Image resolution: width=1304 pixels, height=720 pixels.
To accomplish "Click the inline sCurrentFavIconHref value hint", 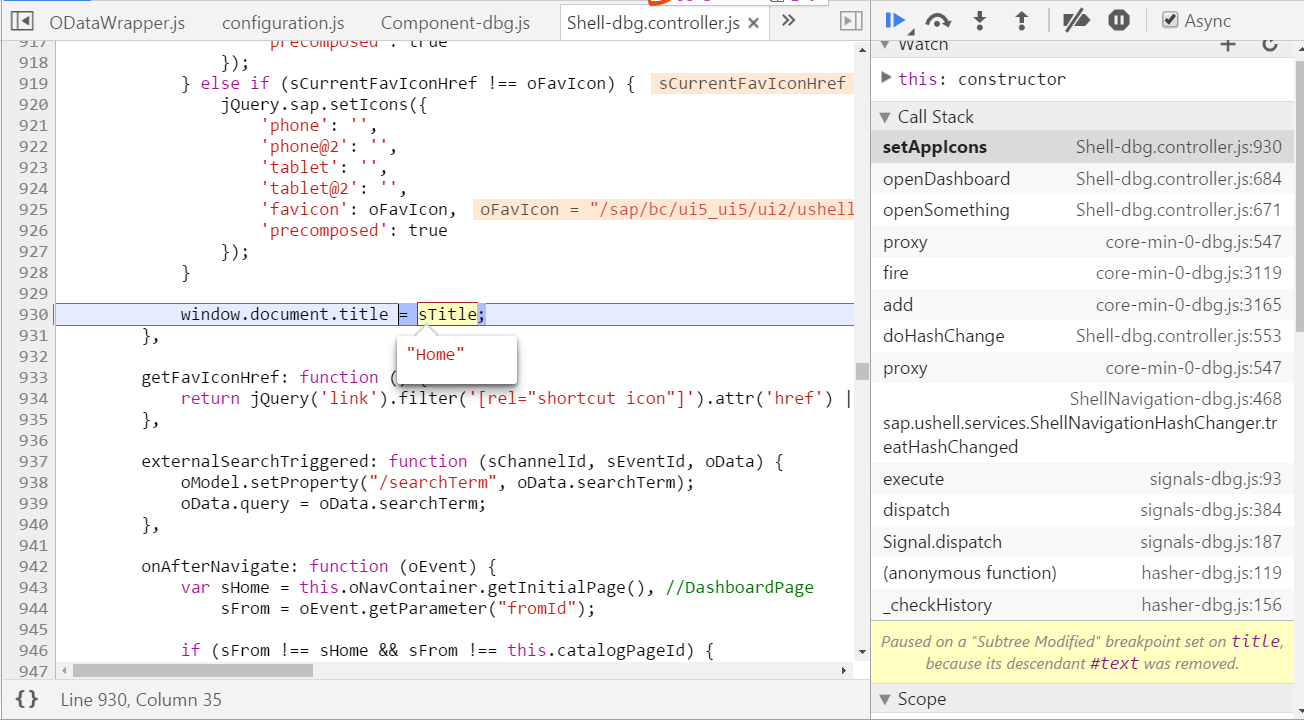I will [x=752, y=83].
